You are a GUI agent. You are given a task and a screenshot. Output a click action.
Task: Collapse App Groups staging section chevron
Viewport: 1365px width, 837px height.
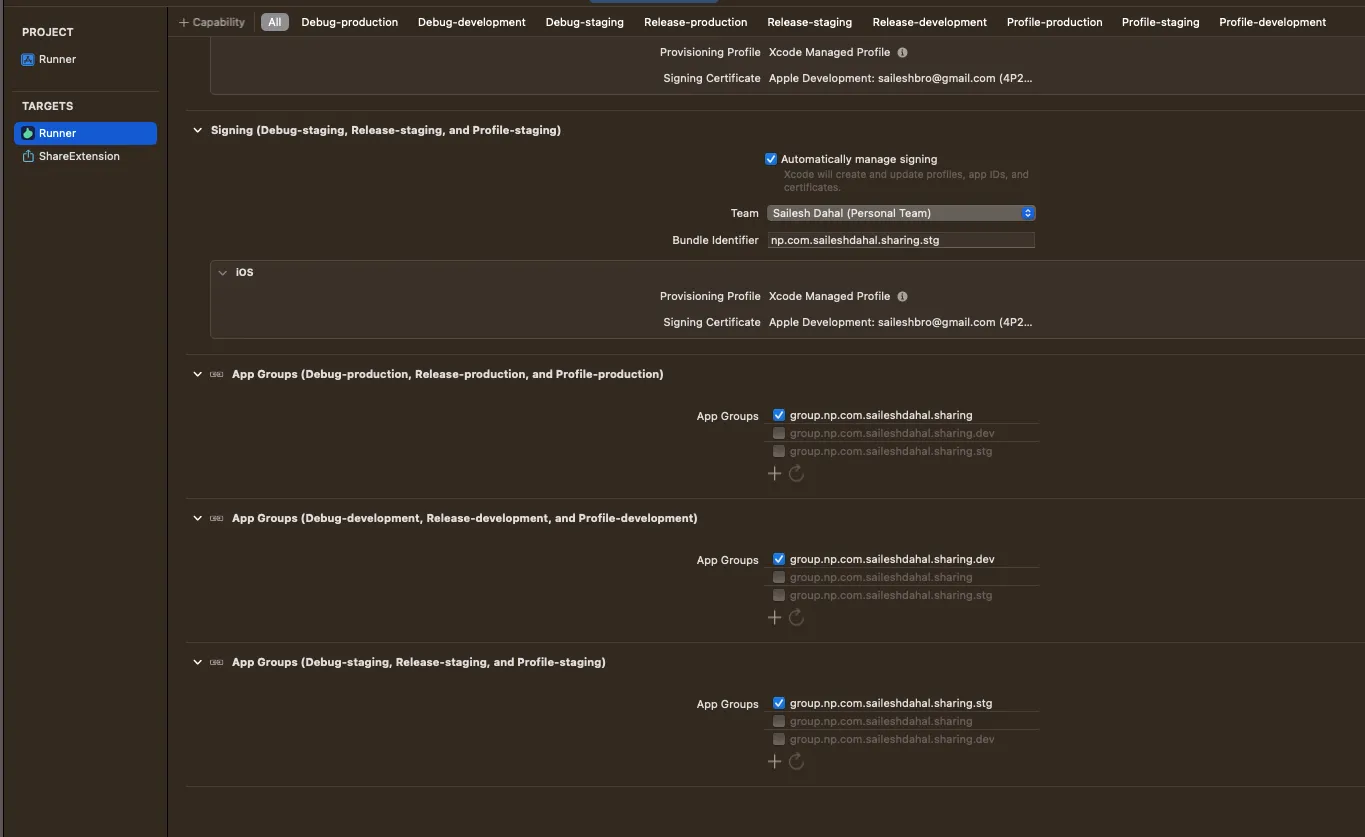[197, 662]
